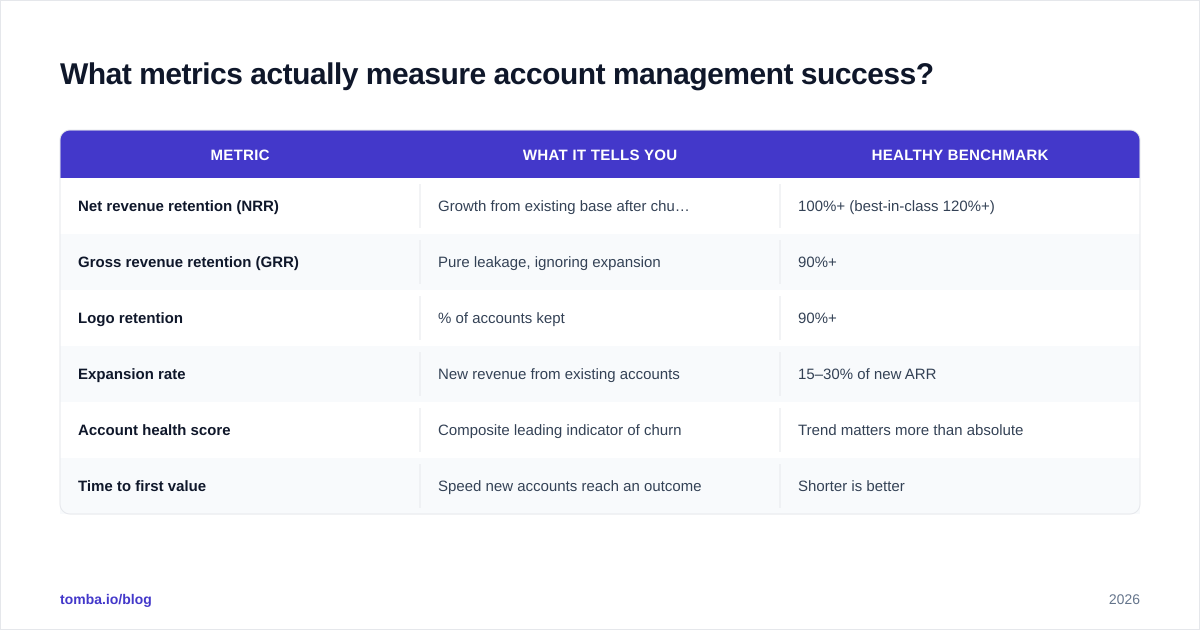
Task: Click the '15–30% of new ARR' benchmark
Action: click(x=960, y=374)
